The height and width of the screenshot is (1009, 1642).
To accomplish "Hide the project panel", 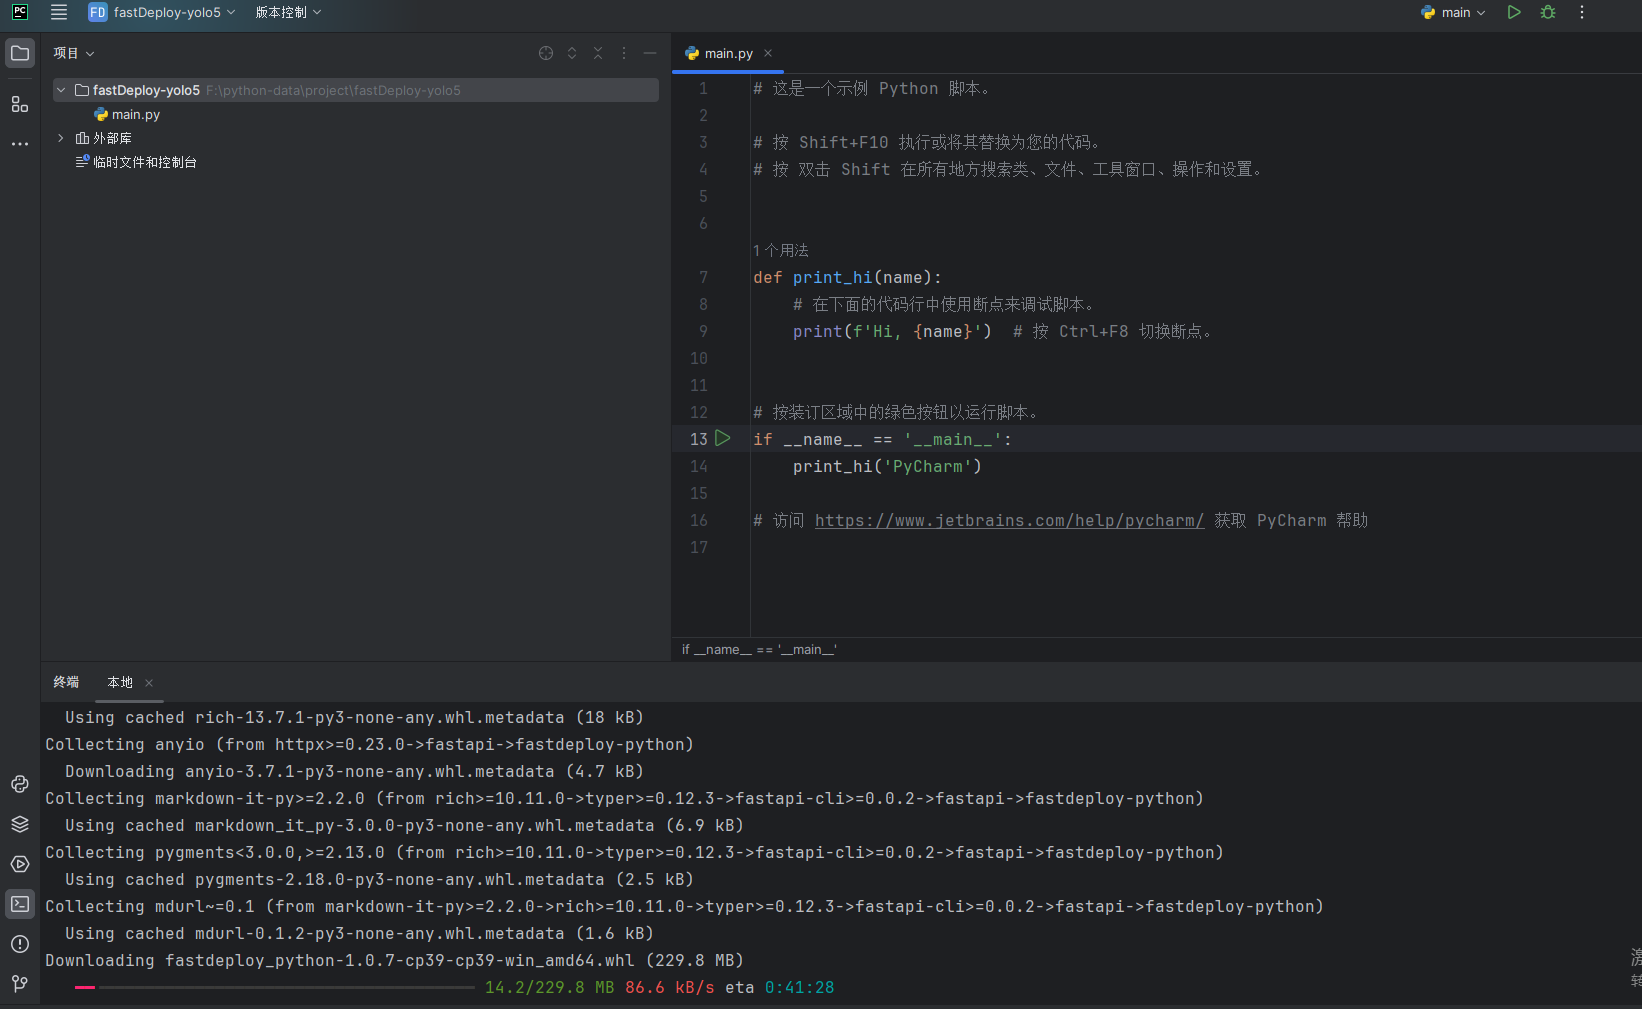I will tap(650, 53).
